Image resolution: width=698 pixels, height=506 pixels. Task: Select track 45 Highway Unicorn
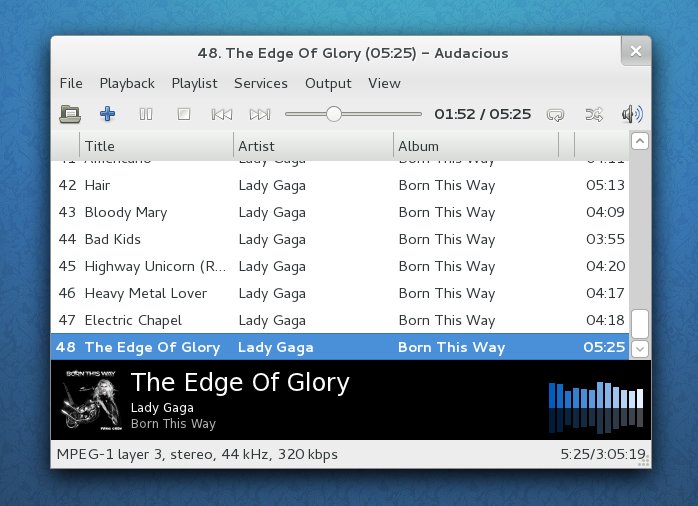pos(340,266)
